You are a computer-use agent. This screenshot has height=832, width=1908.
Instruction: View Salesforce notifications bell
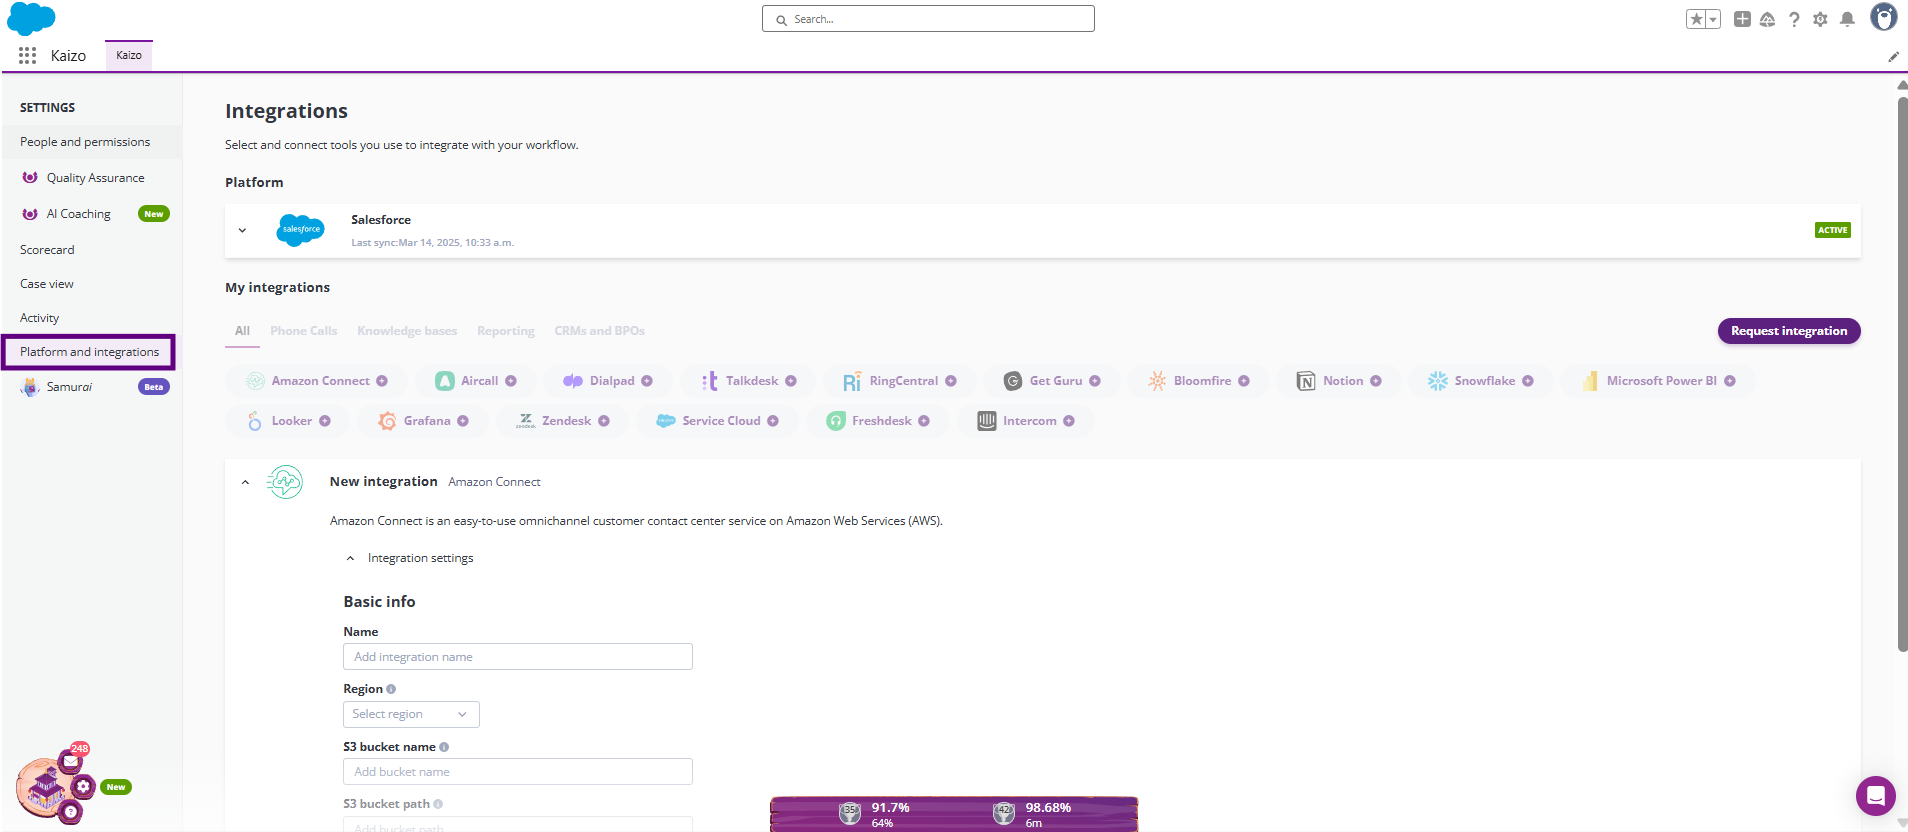[x=1847, y=19]
